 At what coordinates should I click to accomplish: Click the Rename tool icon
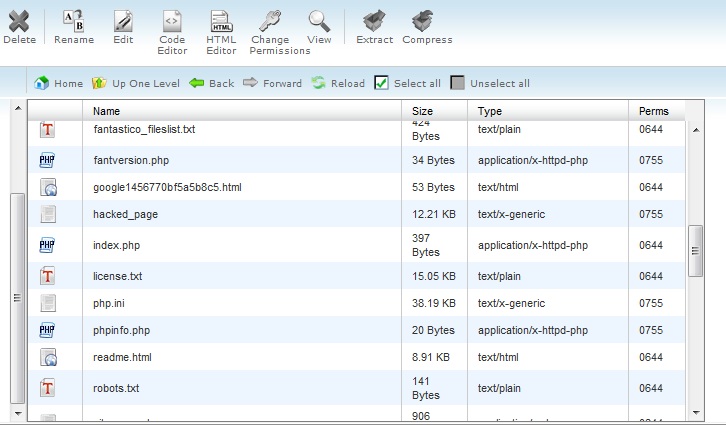coord(74,21)
